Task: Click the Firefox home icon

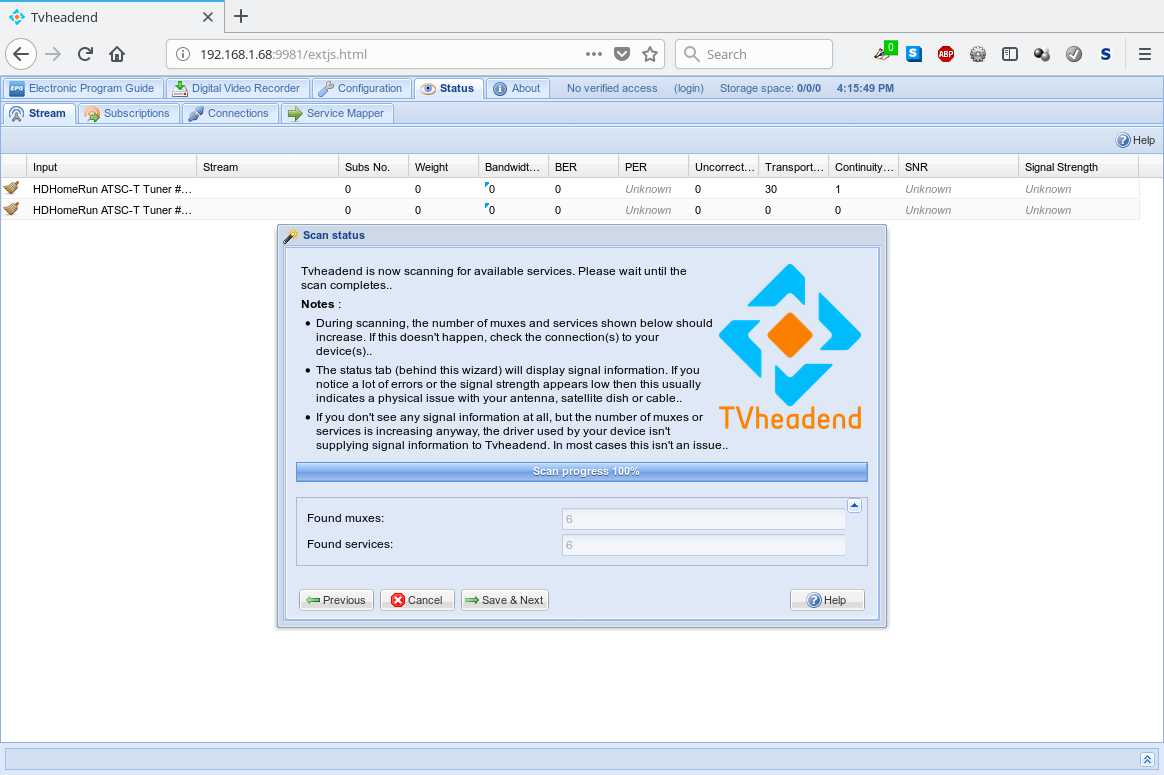Action: point(117,54)
